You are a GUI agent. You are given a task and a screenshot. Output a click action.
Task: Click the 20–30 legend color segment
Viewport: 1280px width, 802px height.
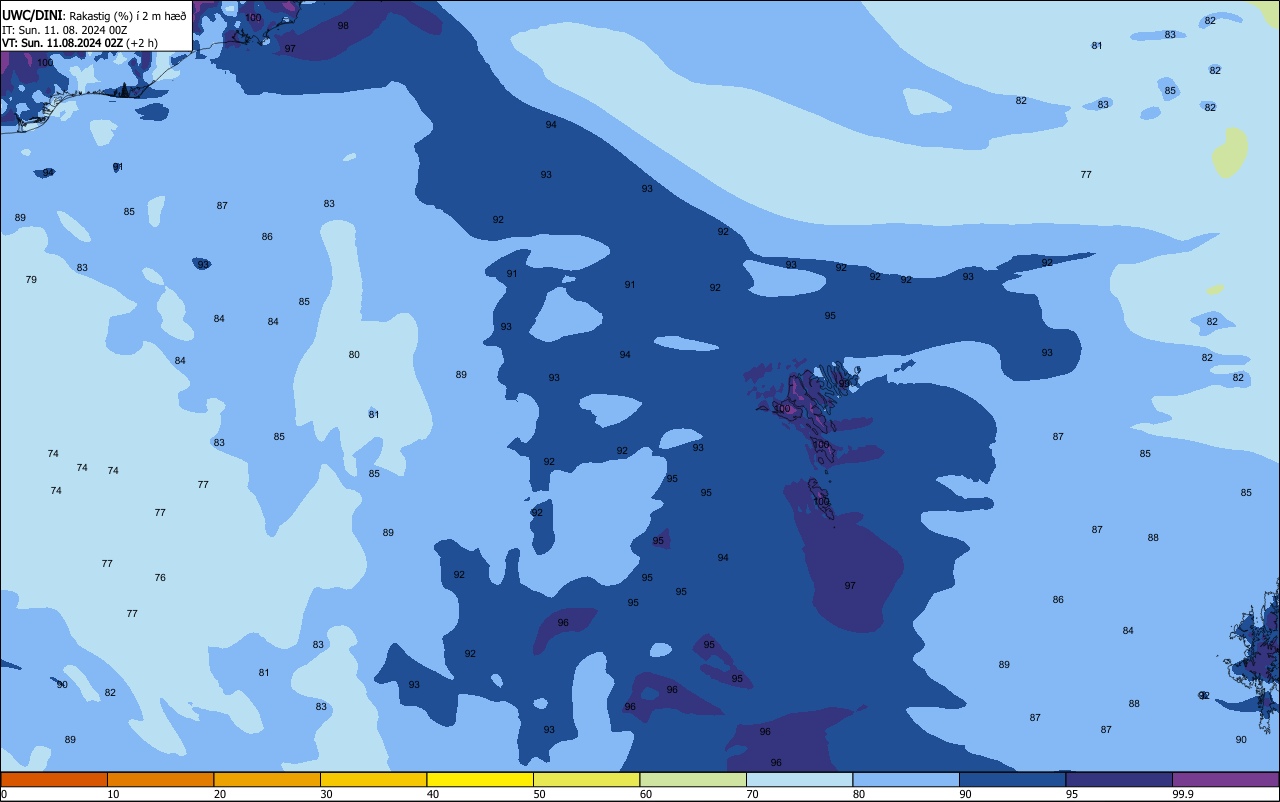[x=267, y=779]
